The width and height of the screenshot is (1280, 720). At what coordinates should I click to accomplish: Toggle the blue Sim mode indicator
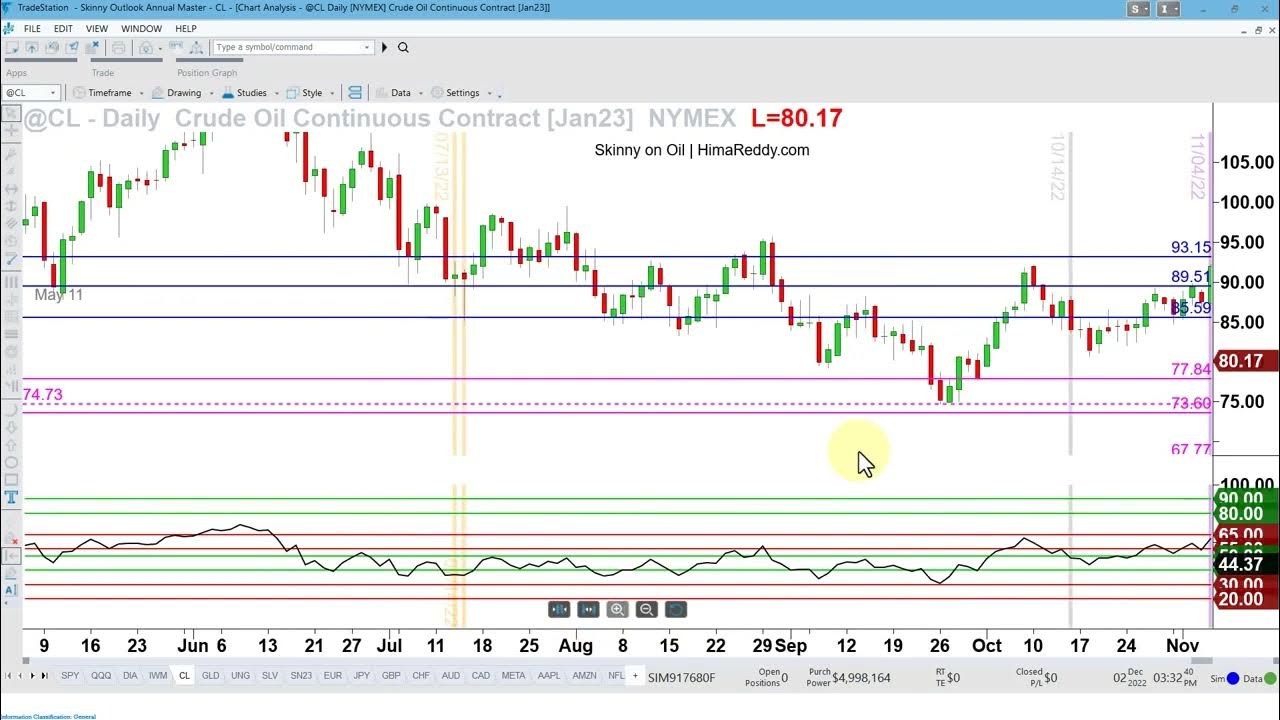tap(1232, 678)
